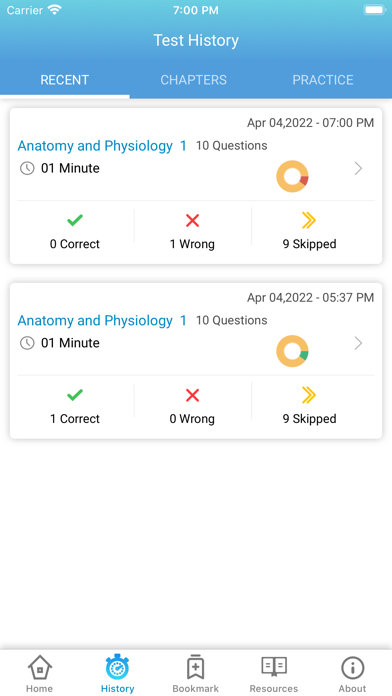The height and width of the screenshot is (696, 392).
Task: Click the red X icon in 05:37 PM test
Action: (x=192, y=395)
